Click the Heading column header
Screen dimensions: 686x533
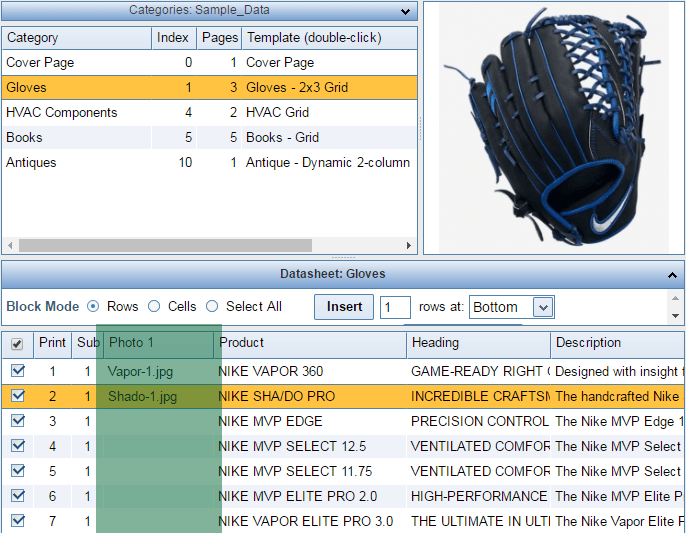[x=479, y=343]
